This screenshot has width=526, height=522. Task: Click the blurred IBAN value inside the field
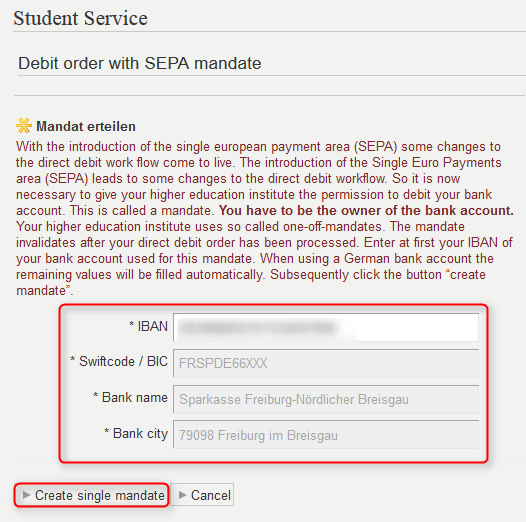pyautogui.click(x=257, y=327)
